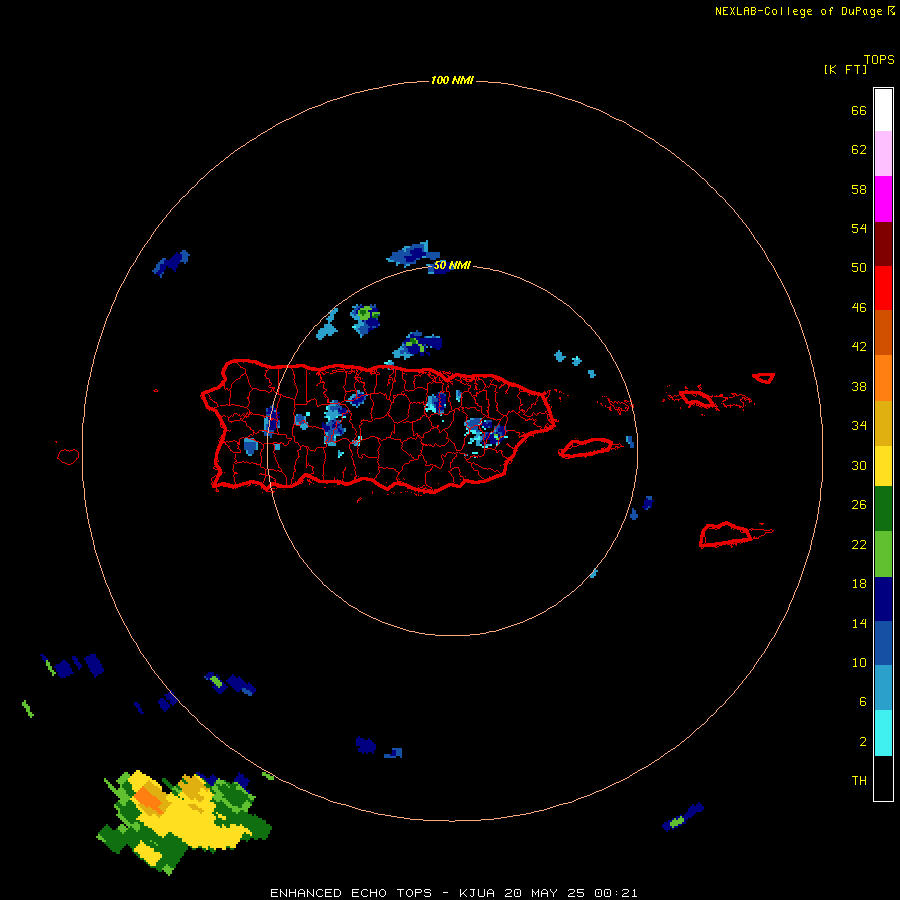Click the [K FT] units label
Viewport: 900px width, 900px height.
(845, 69)
